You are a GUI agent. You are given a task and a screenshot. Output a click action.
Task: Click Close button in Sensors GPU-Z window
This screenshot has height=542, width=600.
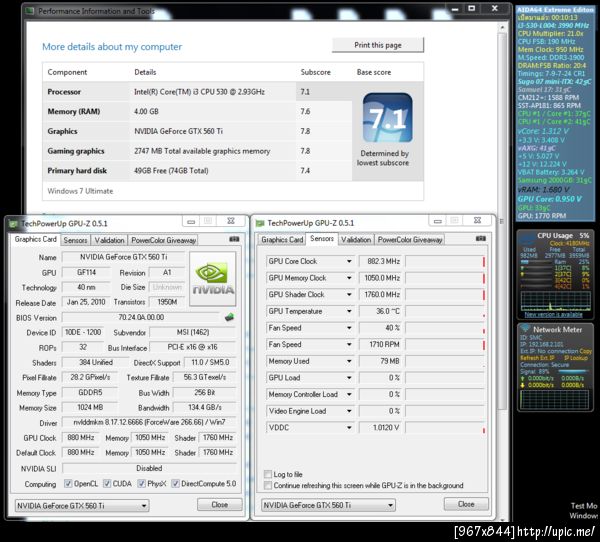(465, 505)
